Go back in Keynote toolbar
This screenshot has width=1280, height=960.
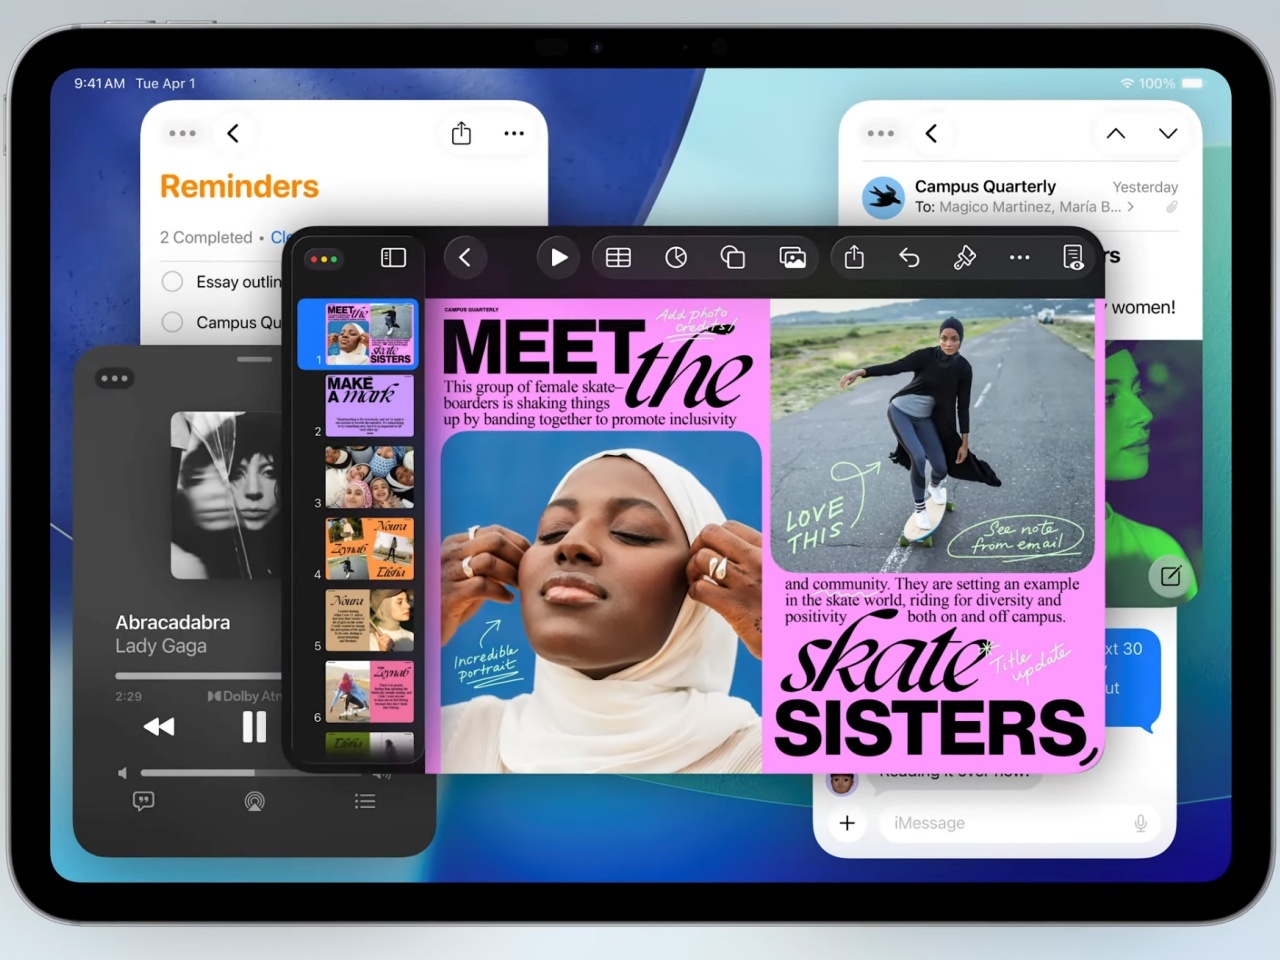[x=465, y=258]
